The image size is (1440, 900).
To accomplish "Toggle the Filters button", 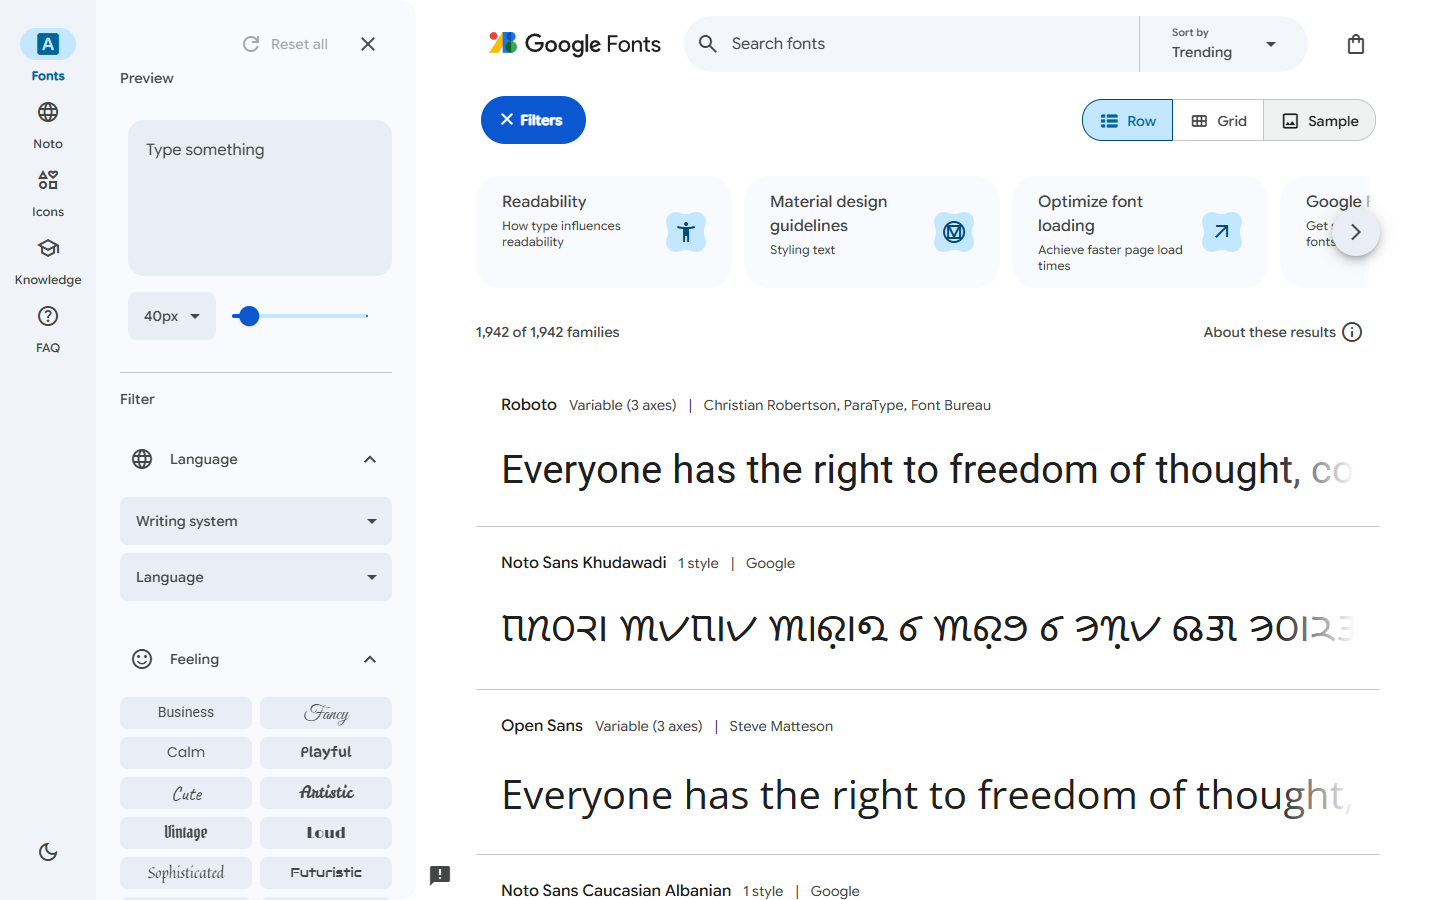I will coord(533,120).
